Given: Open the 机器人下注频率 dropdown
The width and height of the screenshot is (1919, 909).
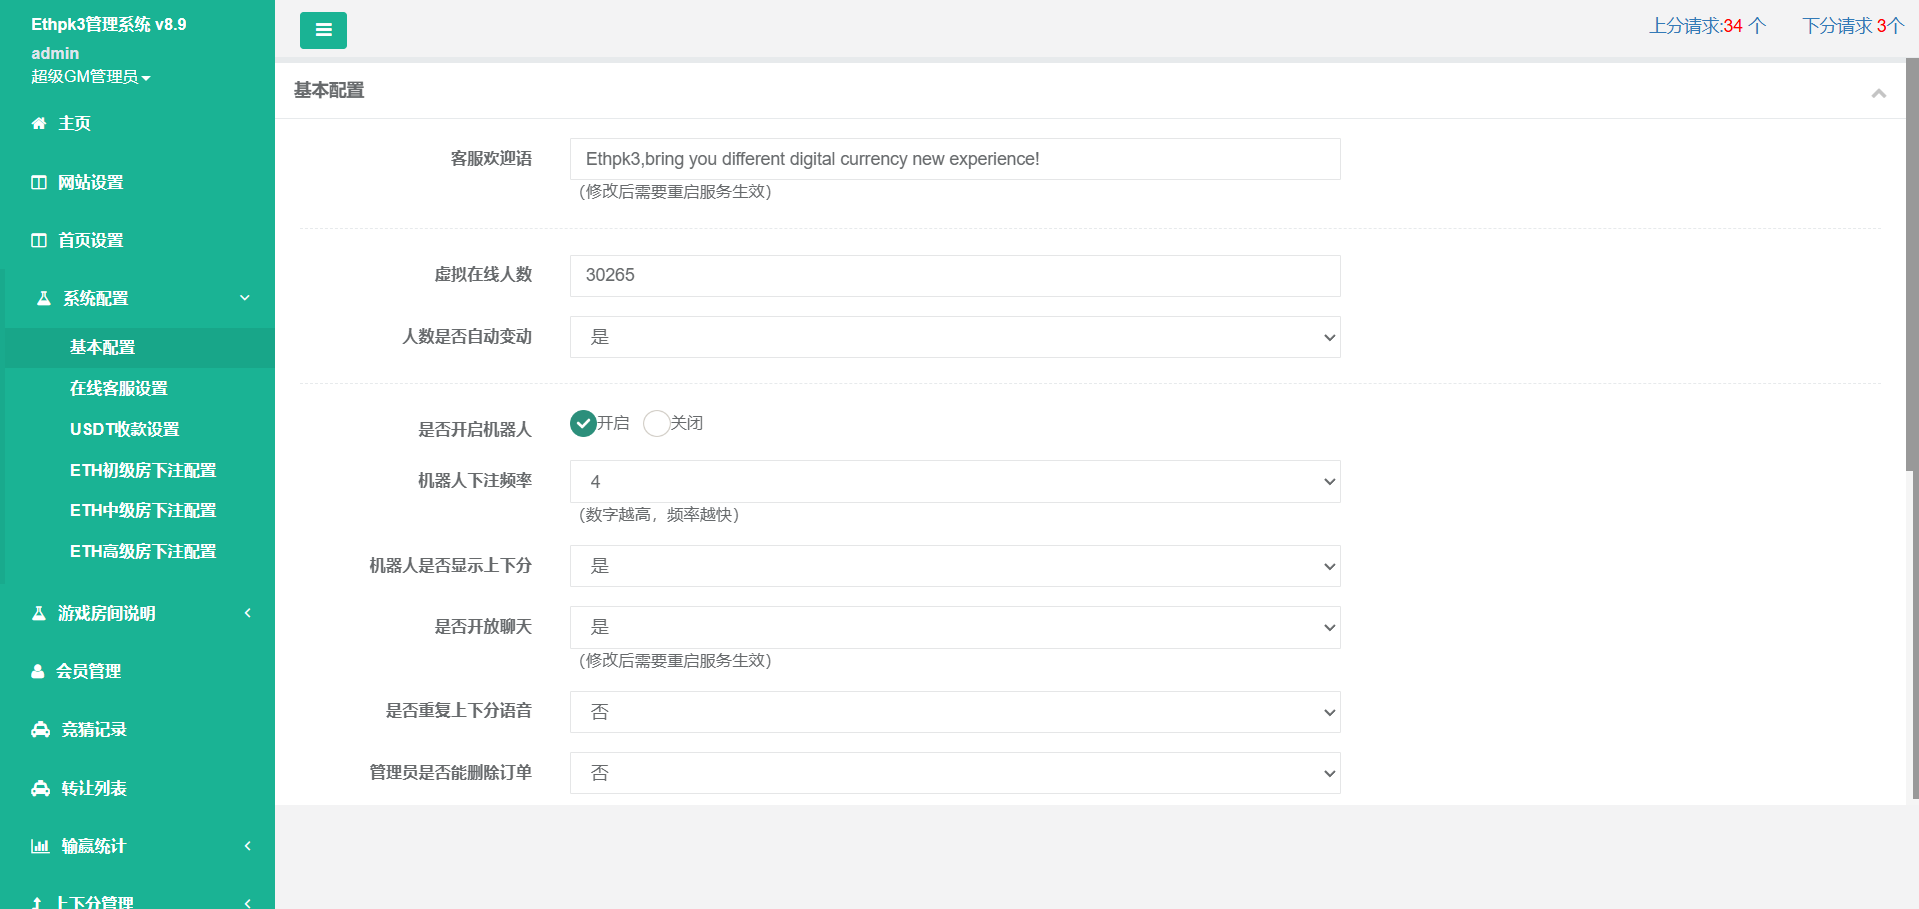Looking at the screenshot, I should [x=954, y=482].
